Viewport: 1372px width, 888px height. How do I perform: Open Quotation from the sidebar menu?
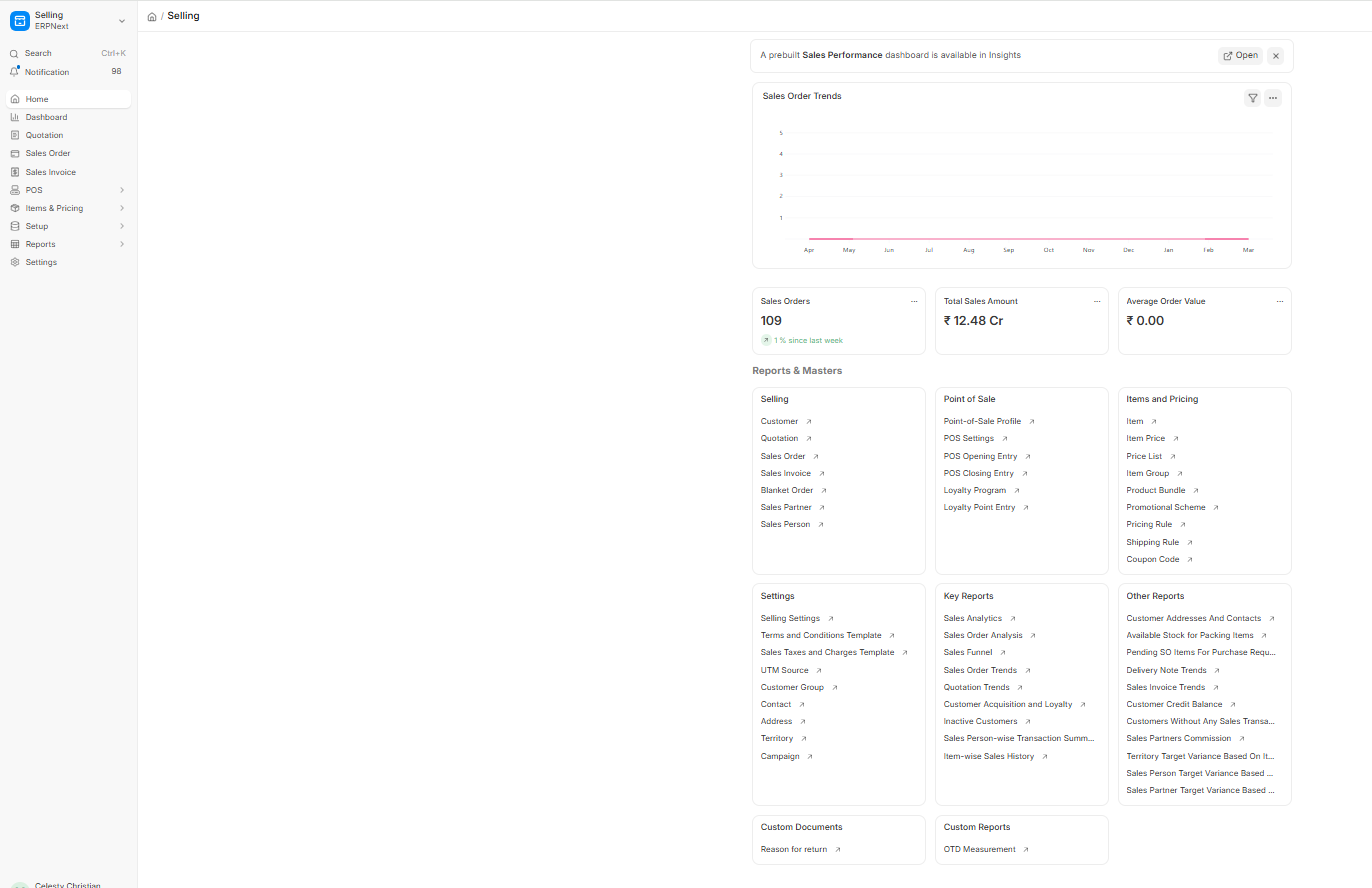point(68,135)
